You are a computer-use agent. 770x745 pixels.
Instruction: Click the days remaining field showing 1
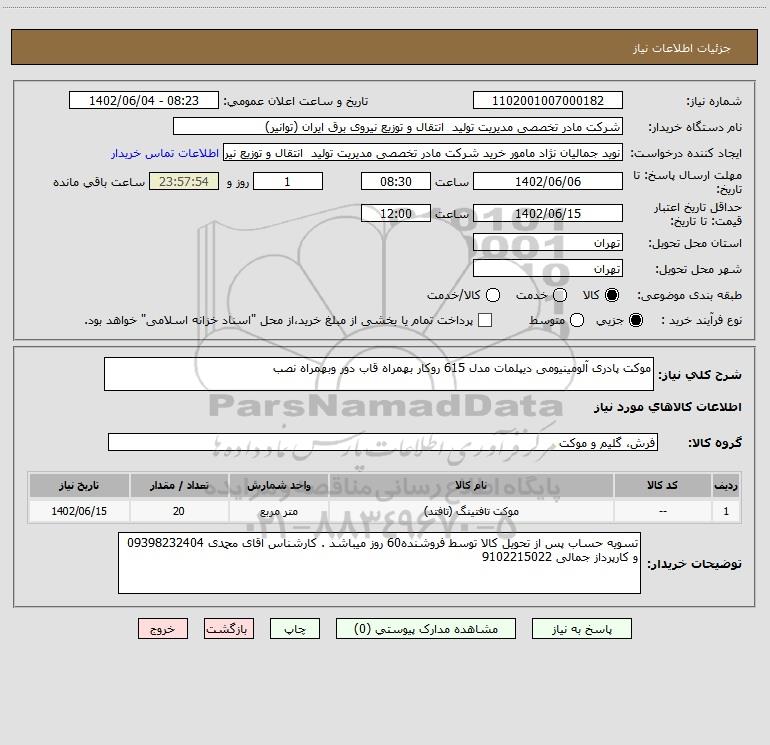click(x=288, y=181)
